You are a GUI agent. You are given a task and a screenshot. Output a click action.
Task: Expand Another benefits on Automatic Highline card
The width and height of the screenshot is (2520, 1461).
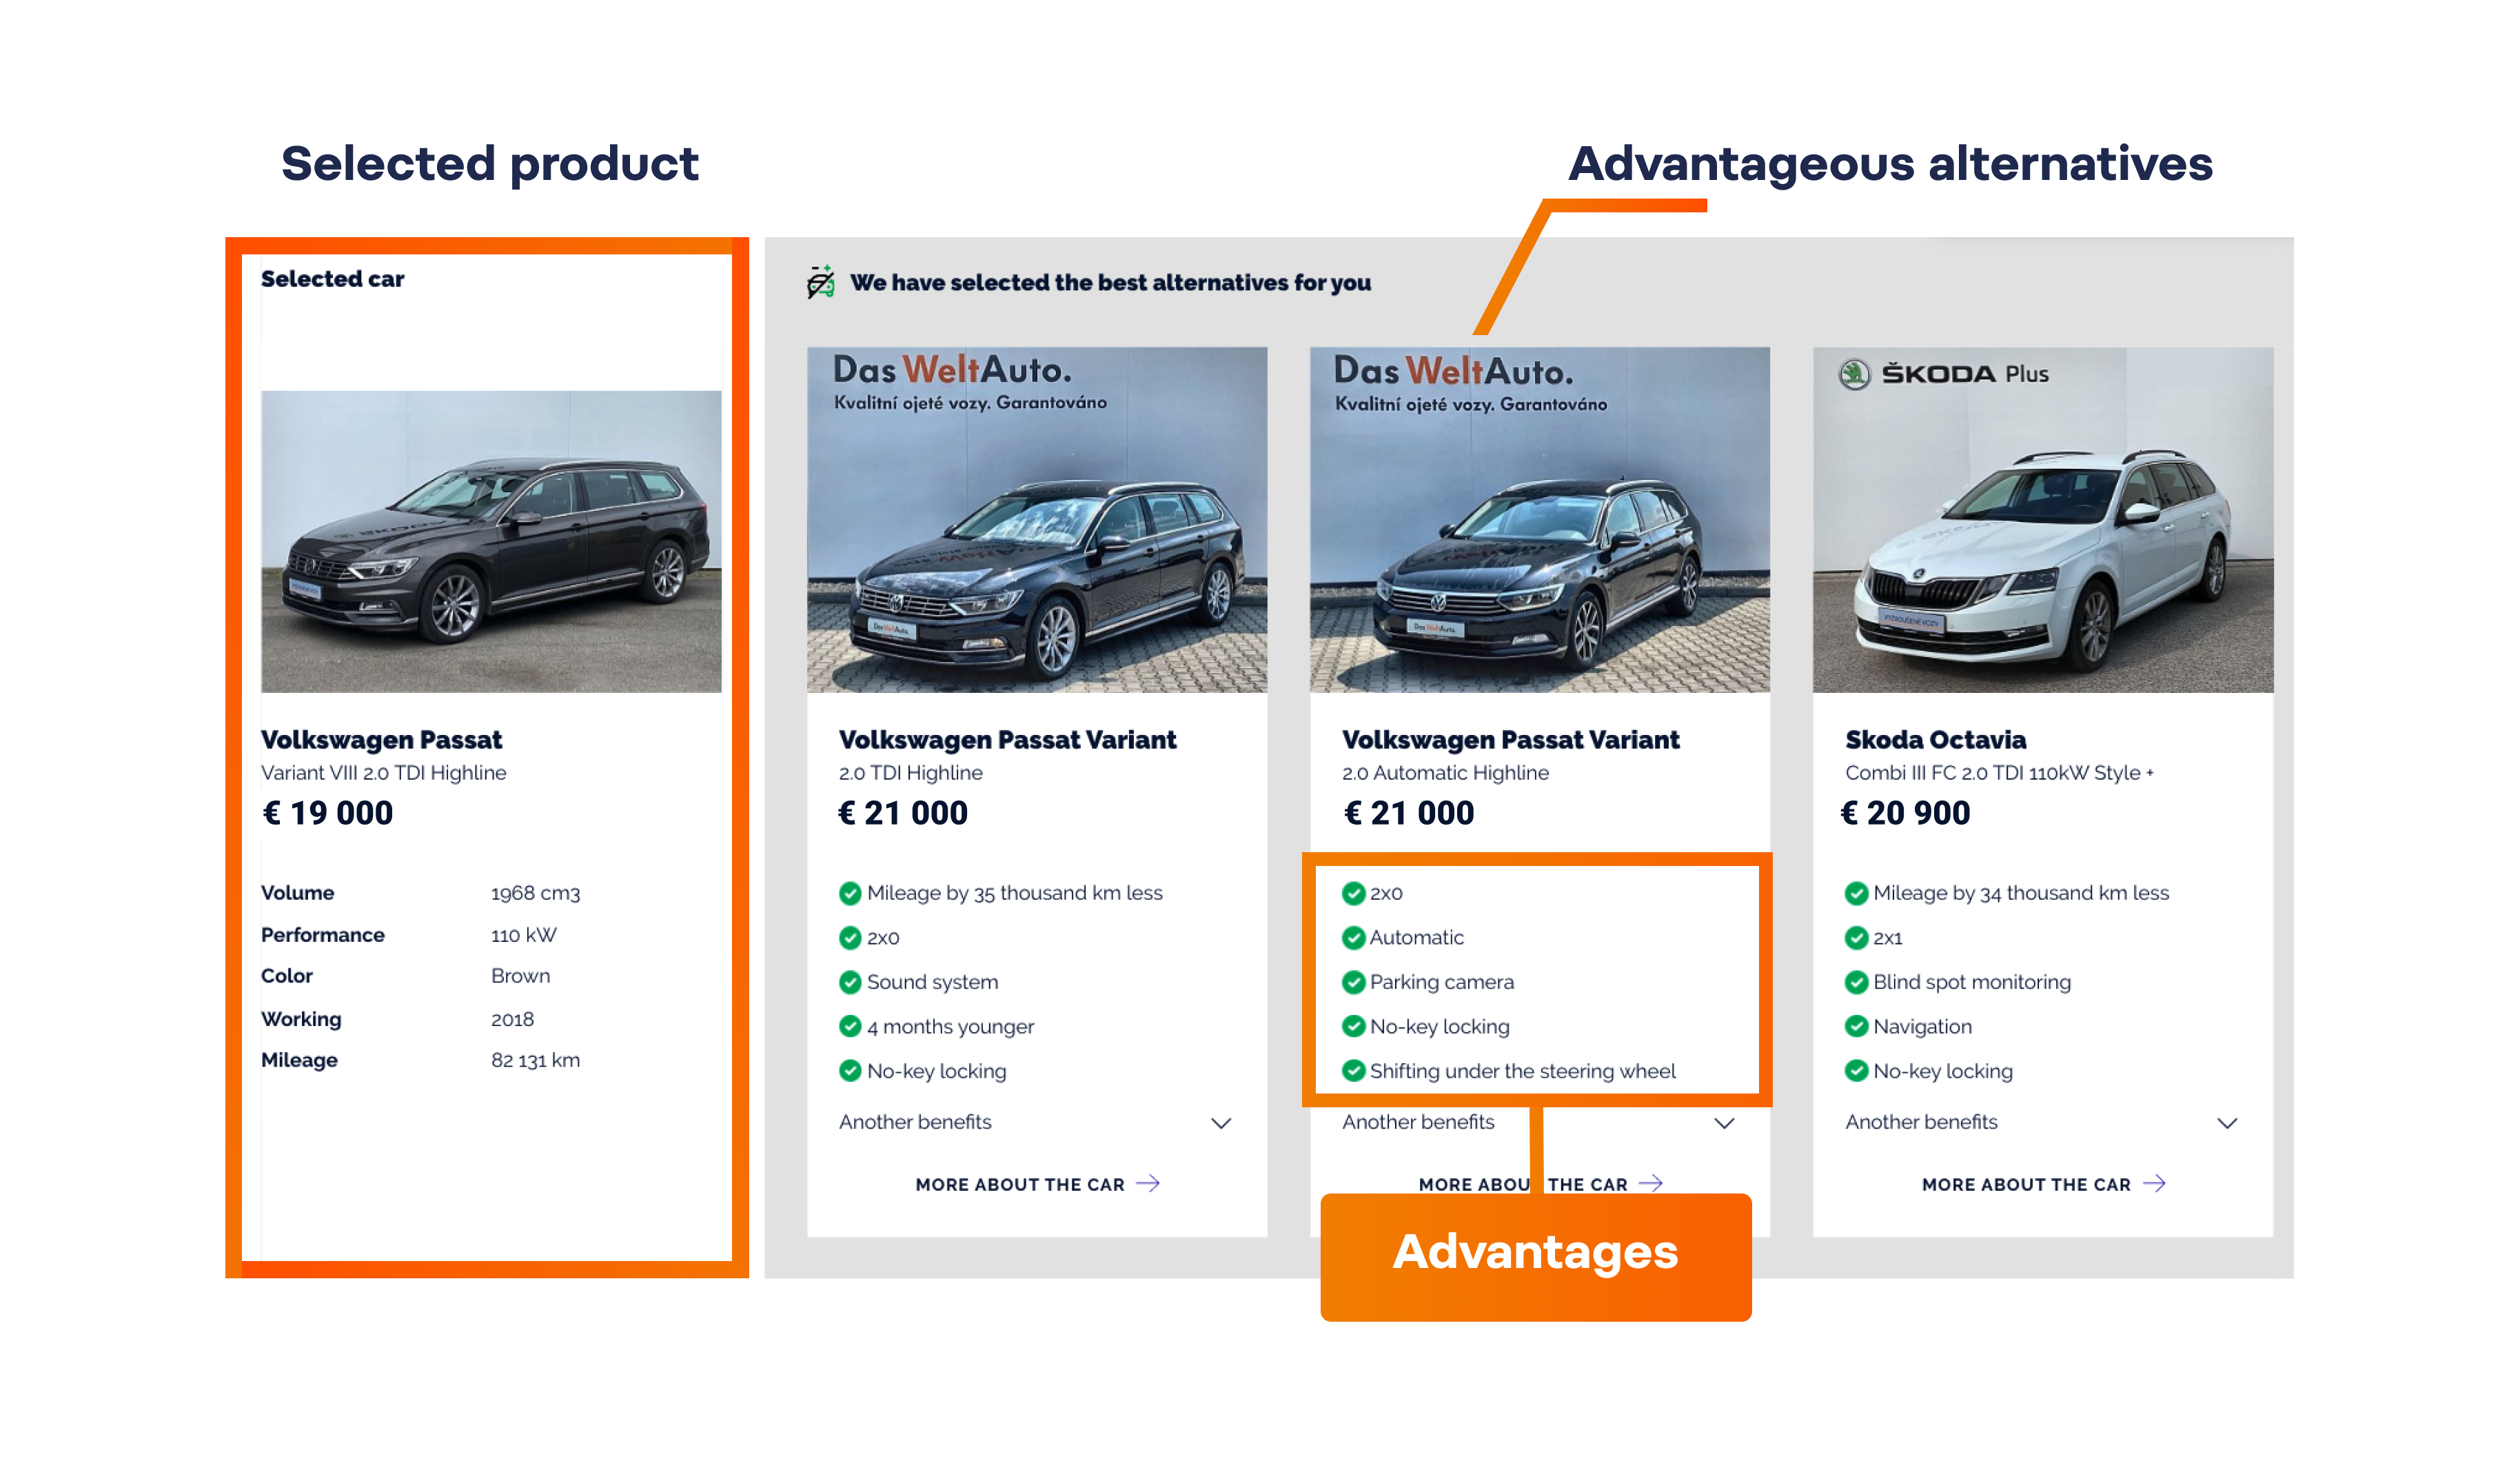click(x=1539, y=1122)
